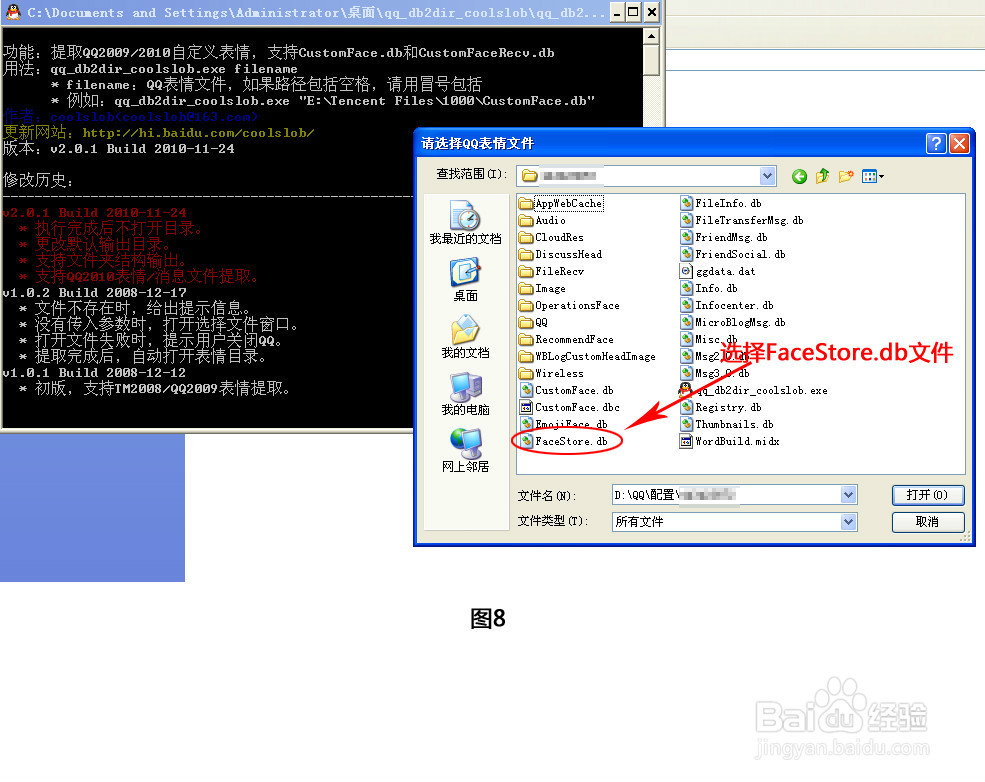Select the Info.db file
Viewport: 985px width, 782px height.
click(709, 288)
